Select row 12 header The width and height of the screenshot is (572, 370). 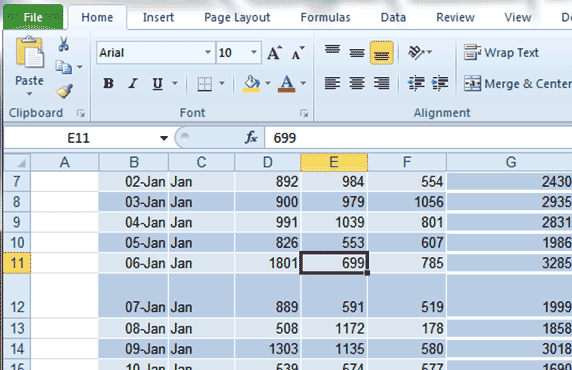[17, 296]
